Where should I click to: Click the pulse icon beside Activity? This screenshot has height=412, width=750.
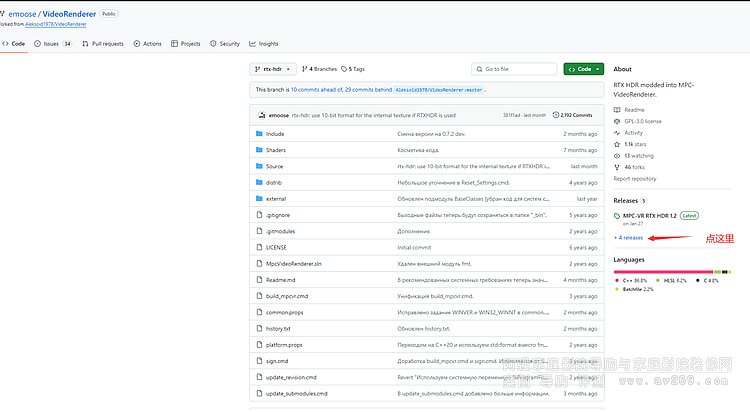coord(617,133)
